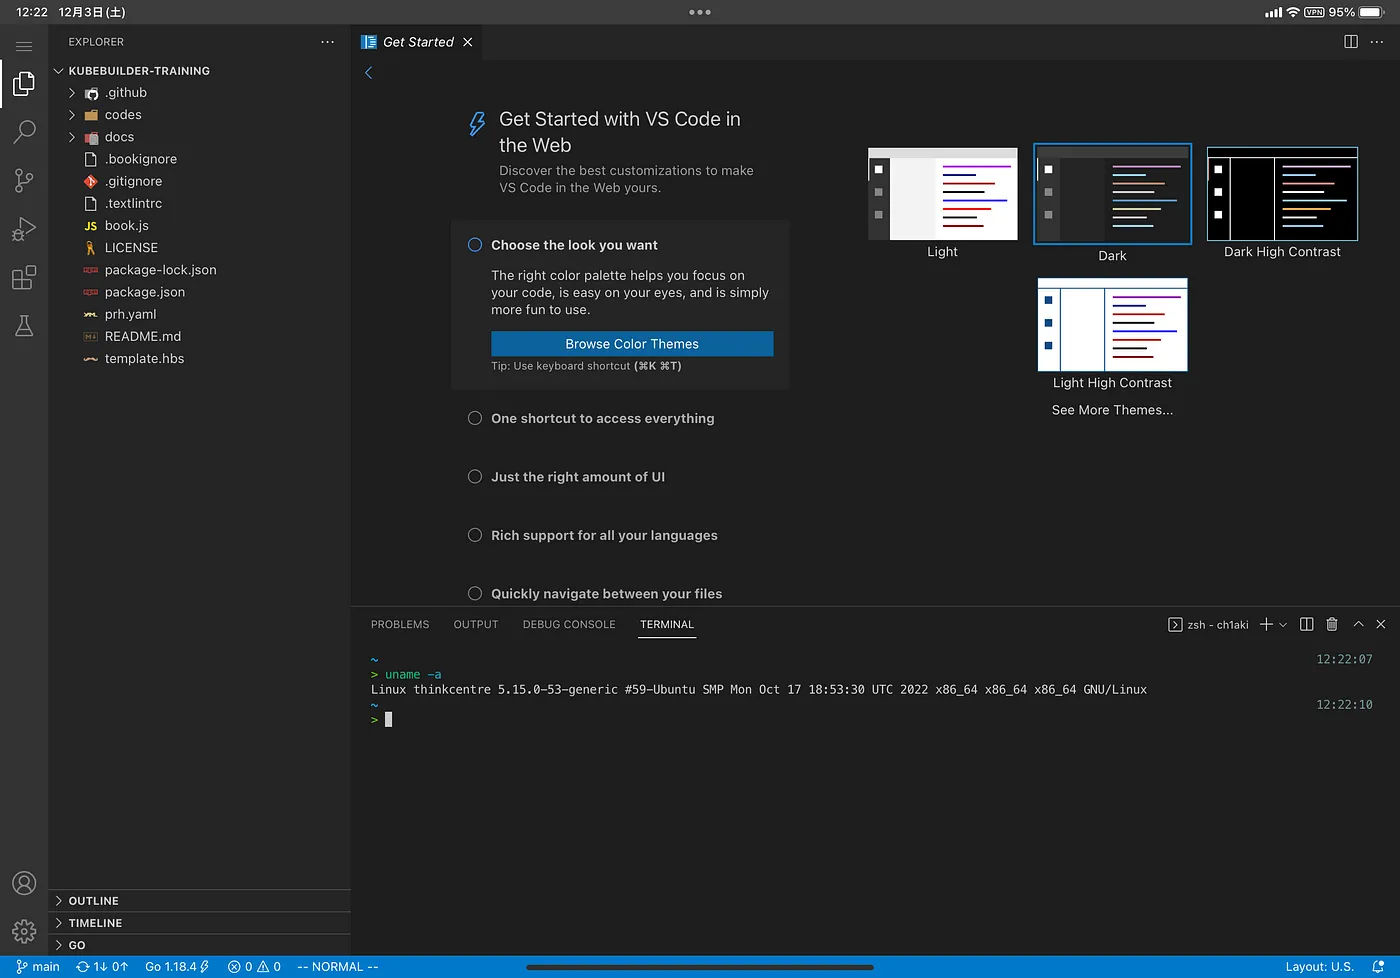Open Manage settings gear icon
Image resolution: width=1400 pixels, height=978 pixels.
24,932
